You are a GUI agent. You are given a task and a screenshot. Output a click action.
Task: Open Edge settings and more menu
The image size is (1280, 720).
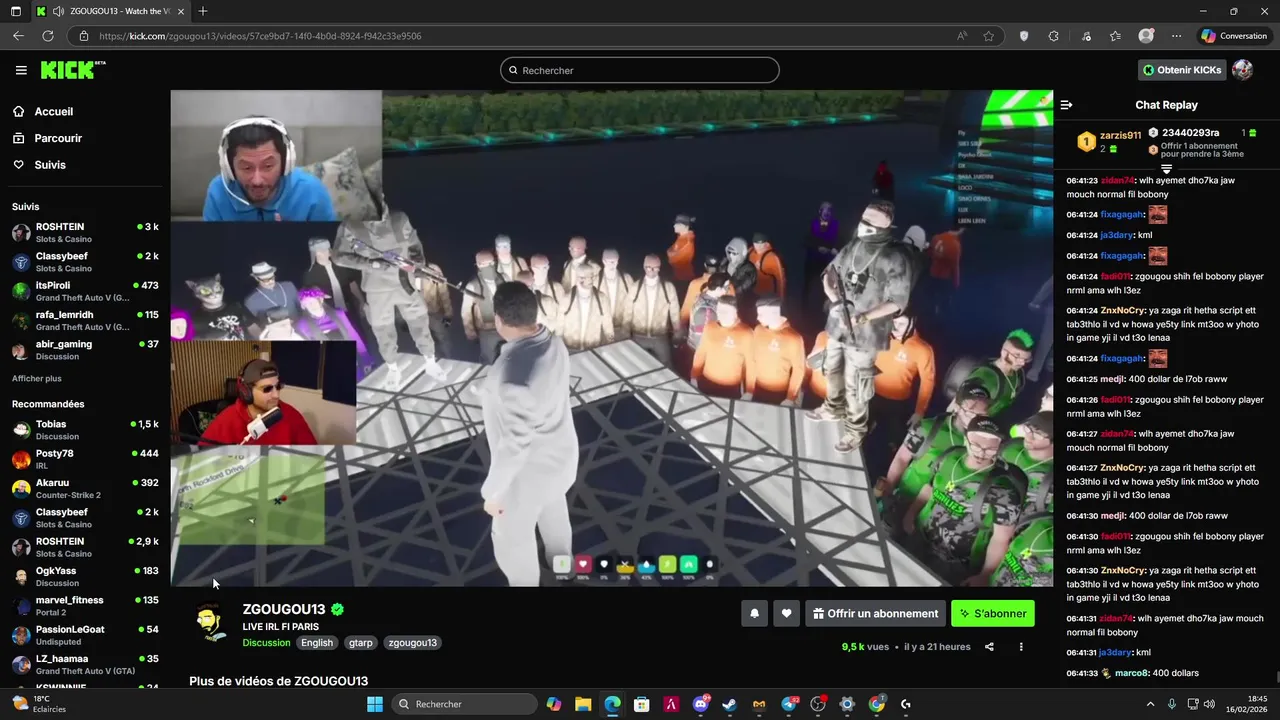(1176, 36)
